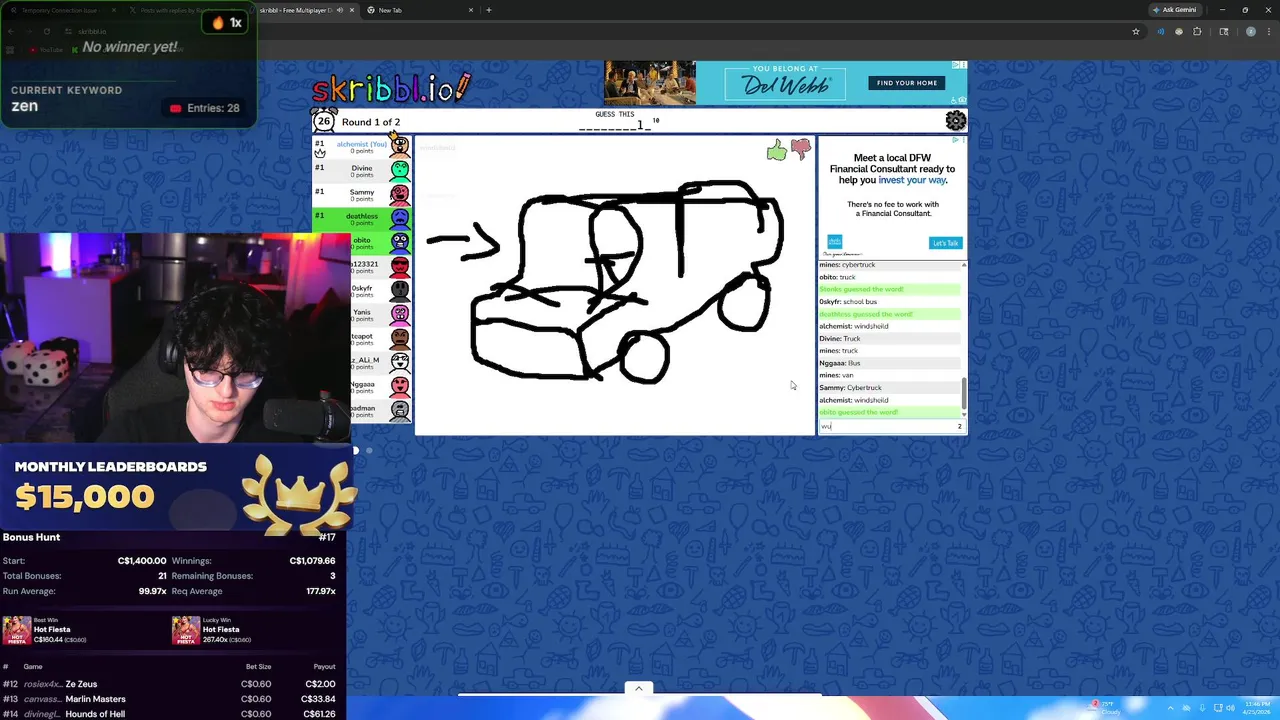
Task: Click the chat scrollbar thumb
Action: click(x=964, y=395)
